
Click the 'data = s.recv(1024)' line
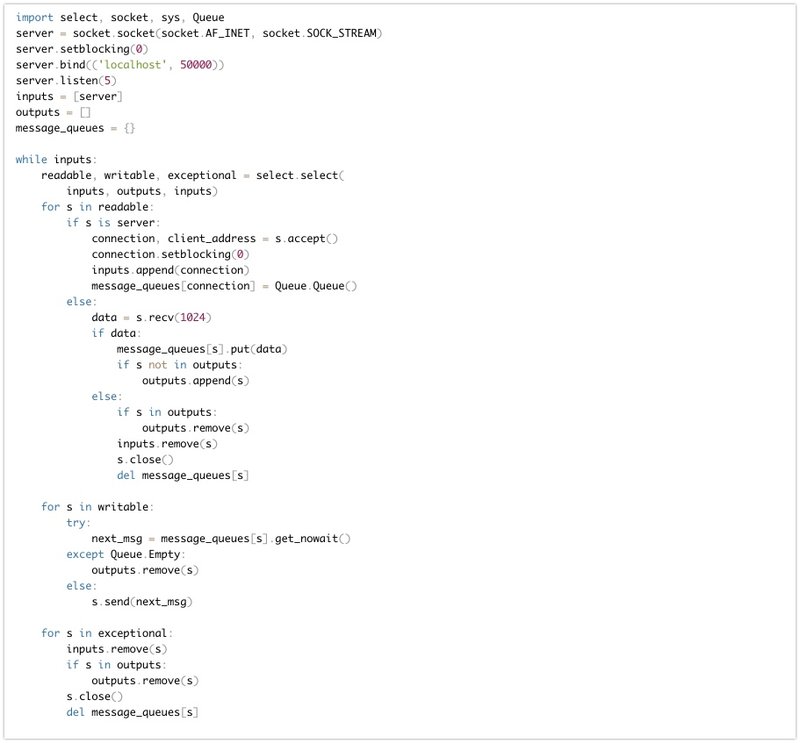pyautogui.click(x=152, y=318)
